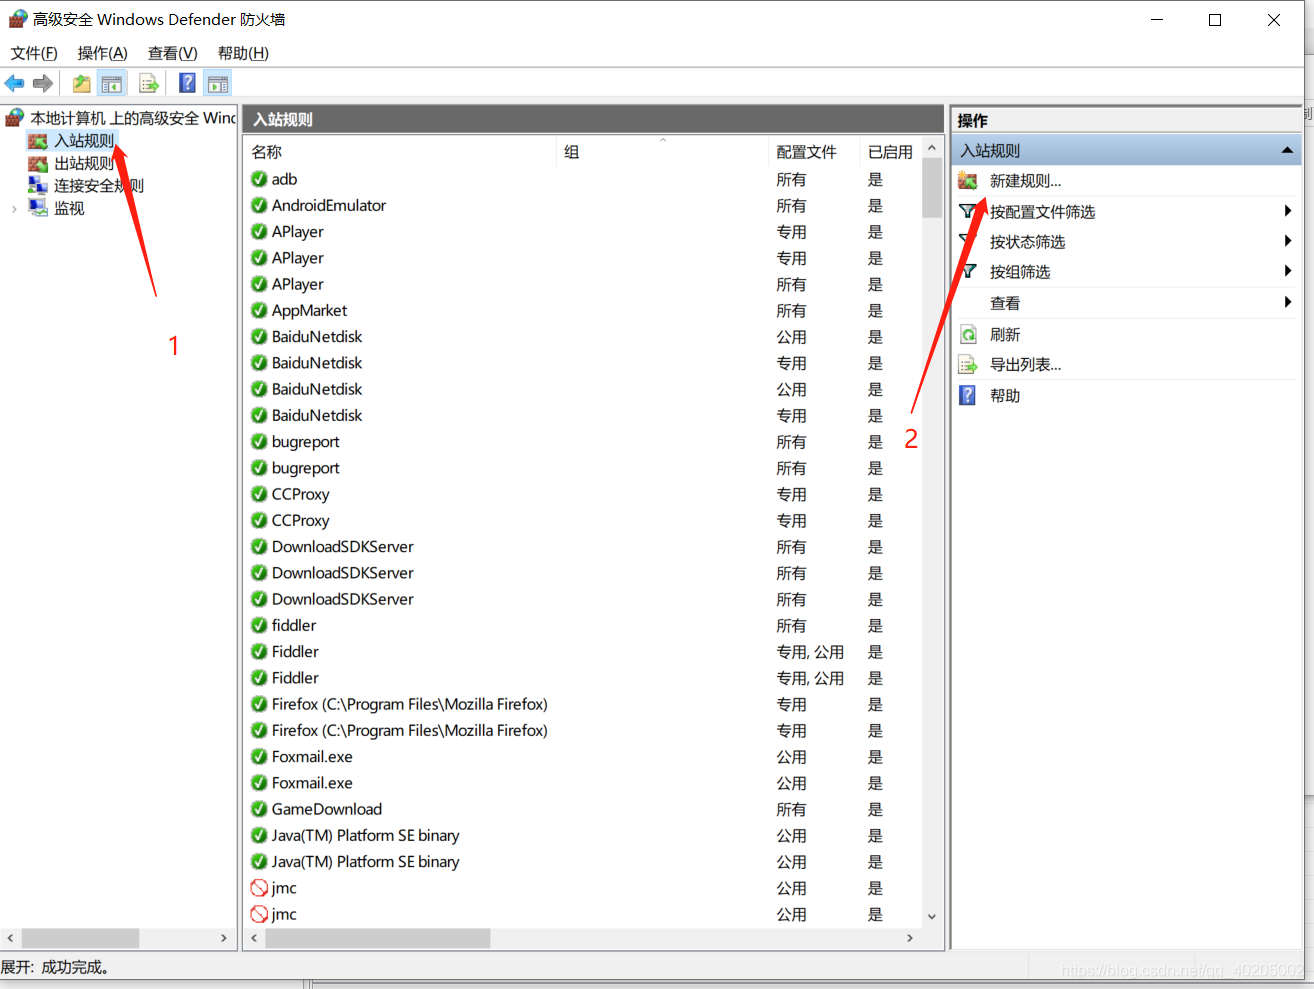Image resolution: width=1314 pixels, height=989 pixels.
Task: Click the green check icon of AndroidEmulator rule
Action: click(259, 205)
